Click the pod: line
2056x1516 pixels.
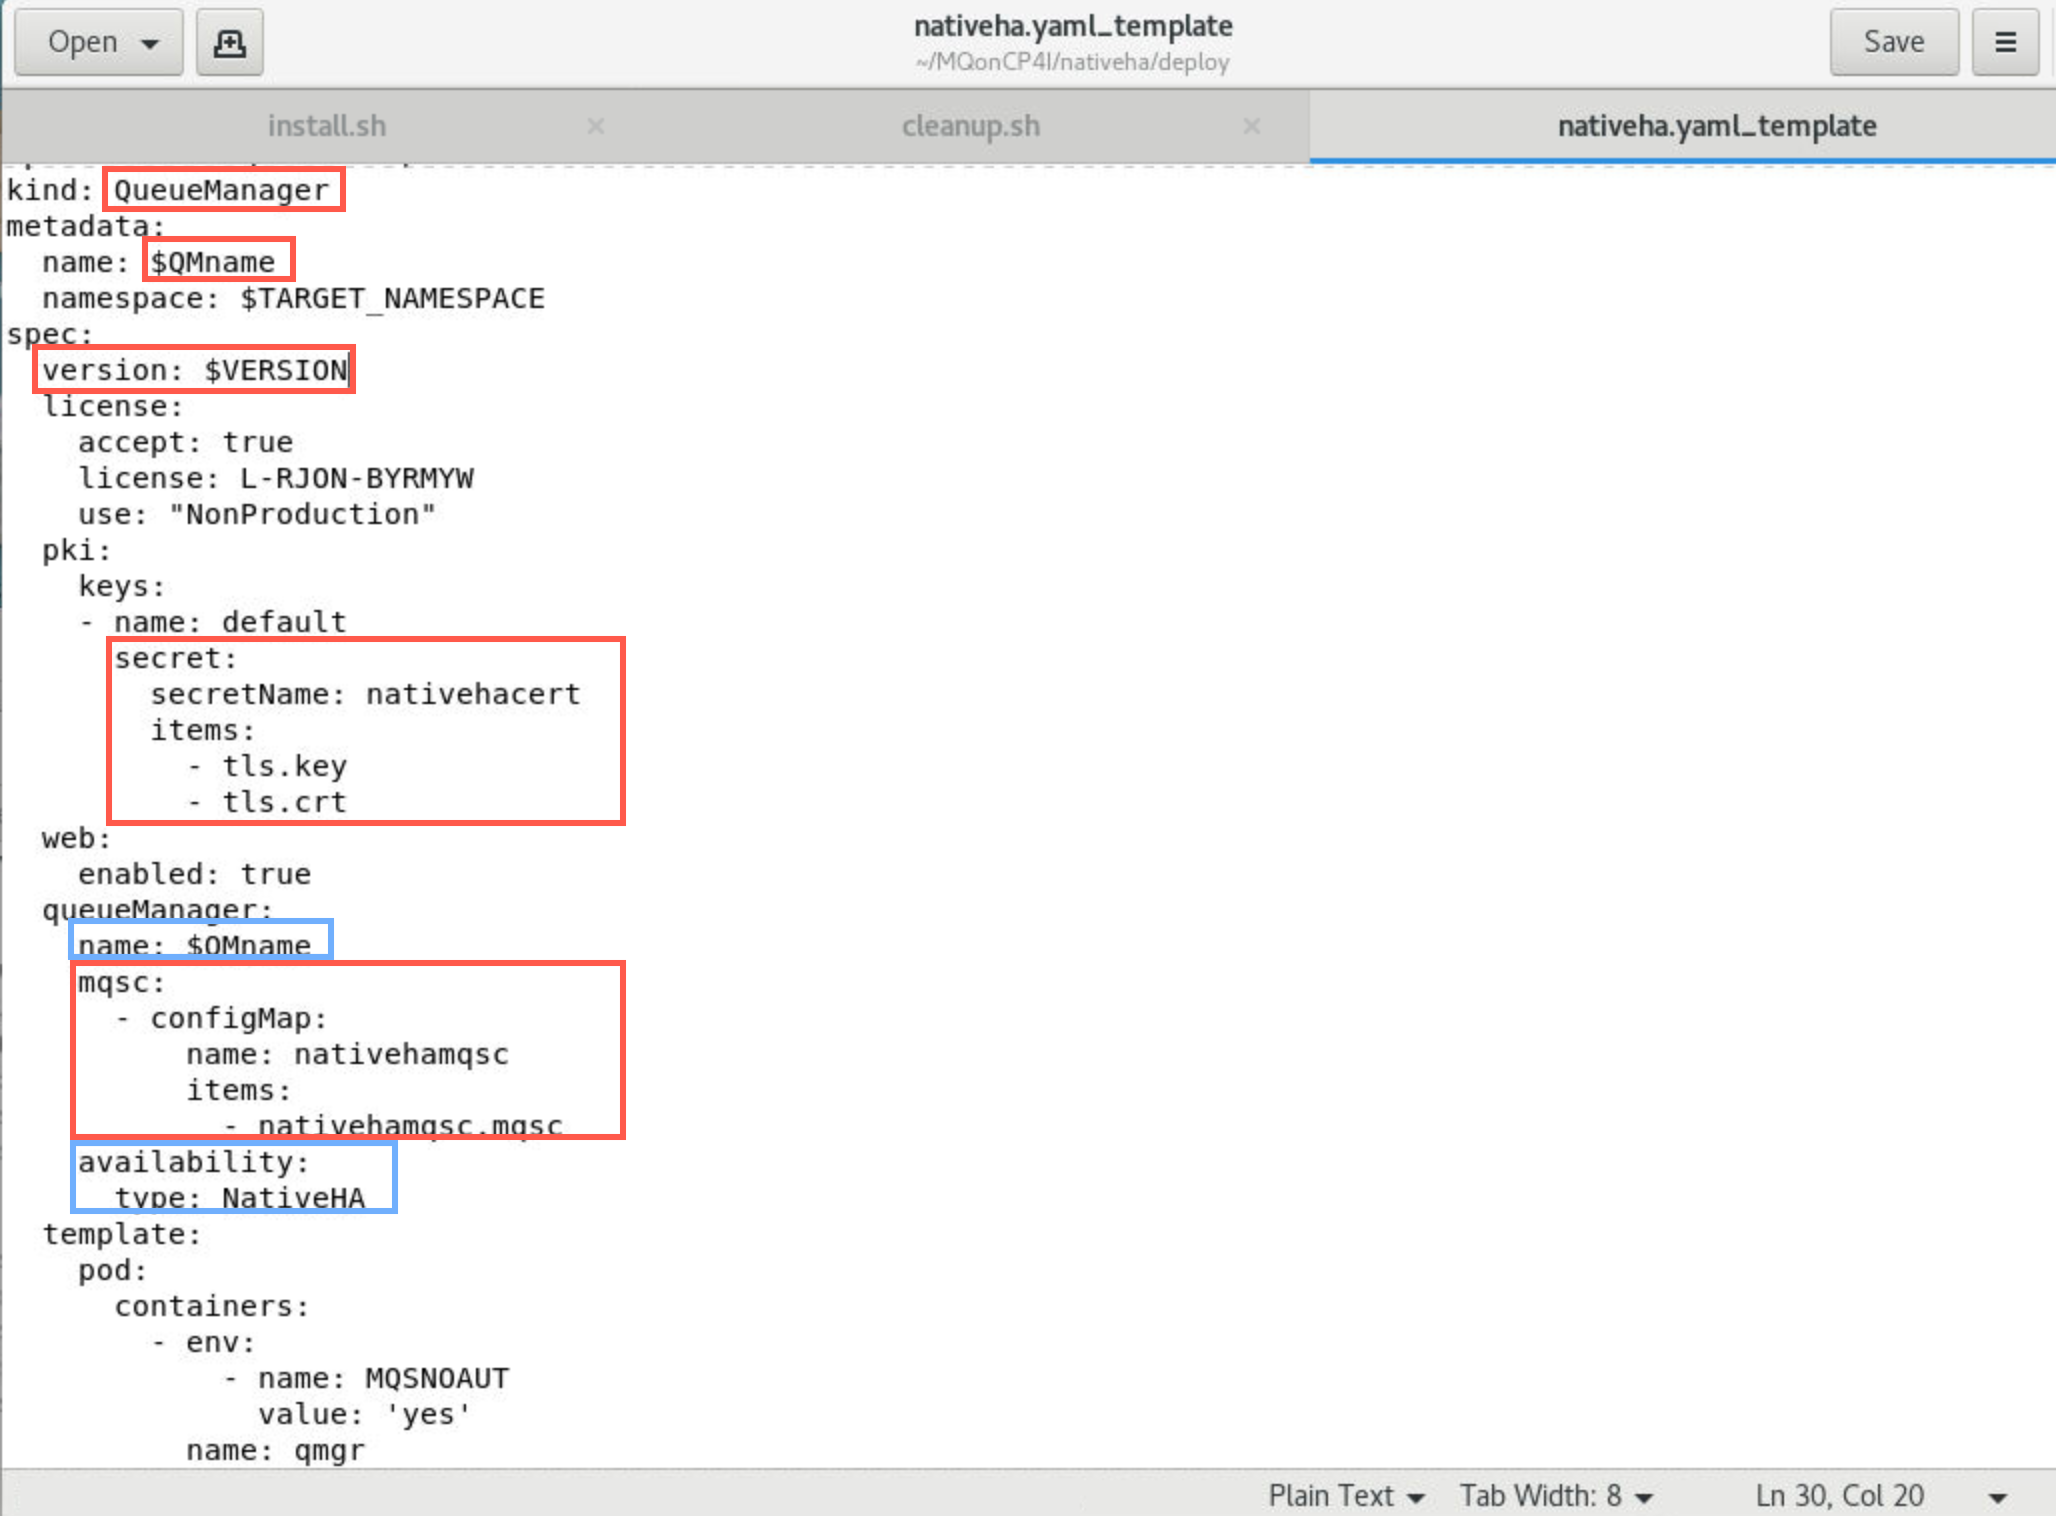[x=112, y=1270]
